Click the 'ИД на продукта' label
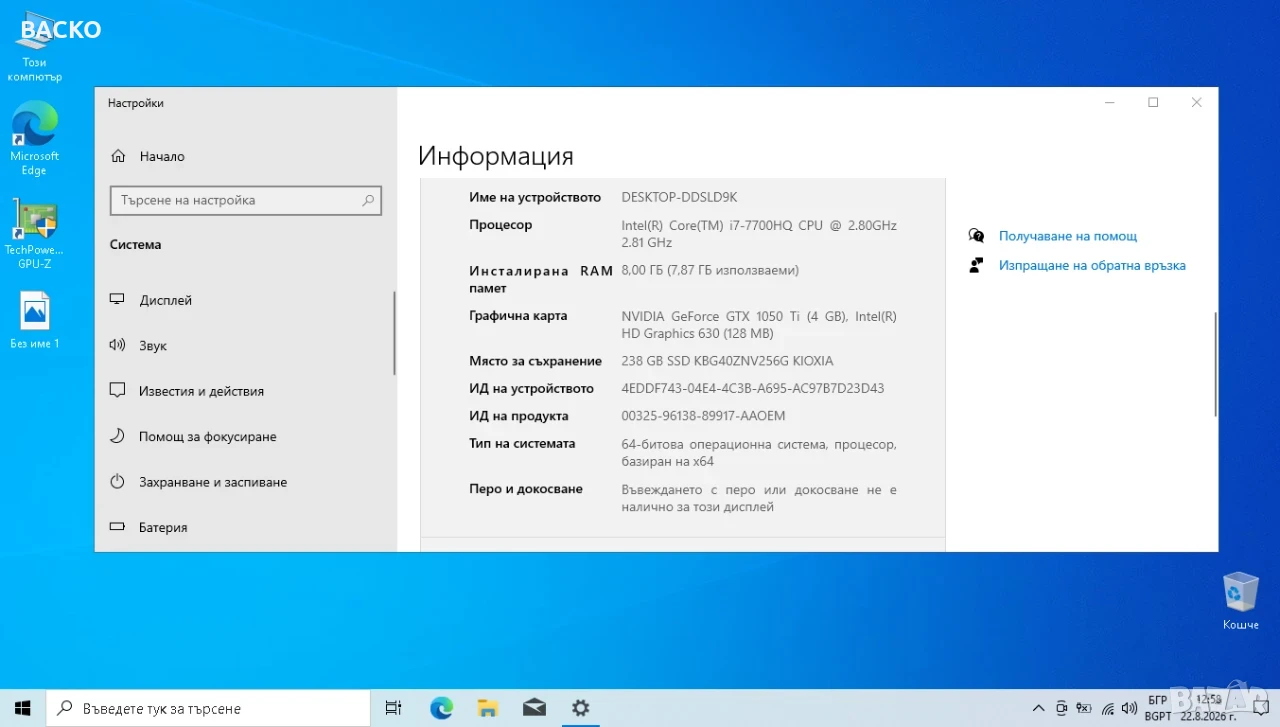 point(519,416)
